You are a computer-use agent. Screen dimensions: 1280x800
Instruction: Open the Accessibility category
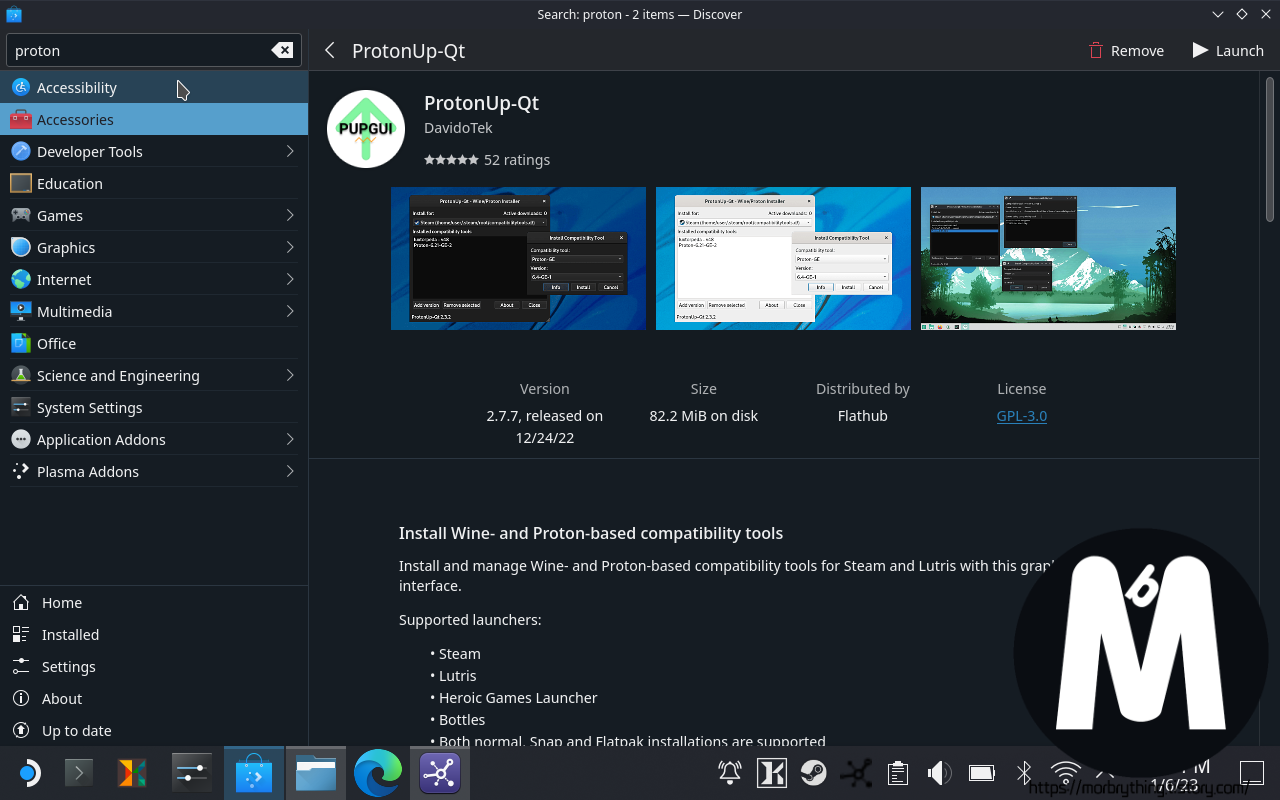point(154,87)
